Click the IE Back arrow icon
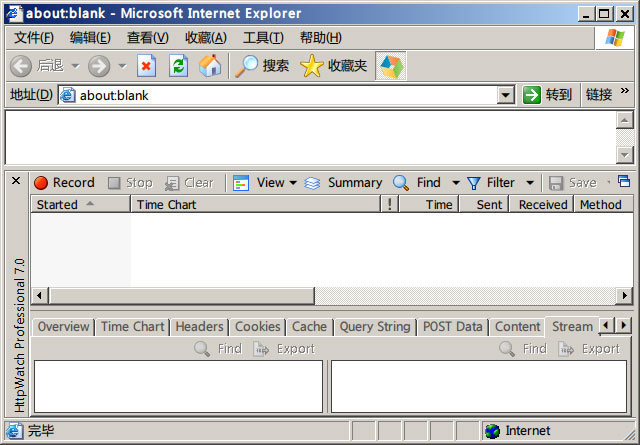This screenshot has height=445, width=640. (x=21, y=66)
